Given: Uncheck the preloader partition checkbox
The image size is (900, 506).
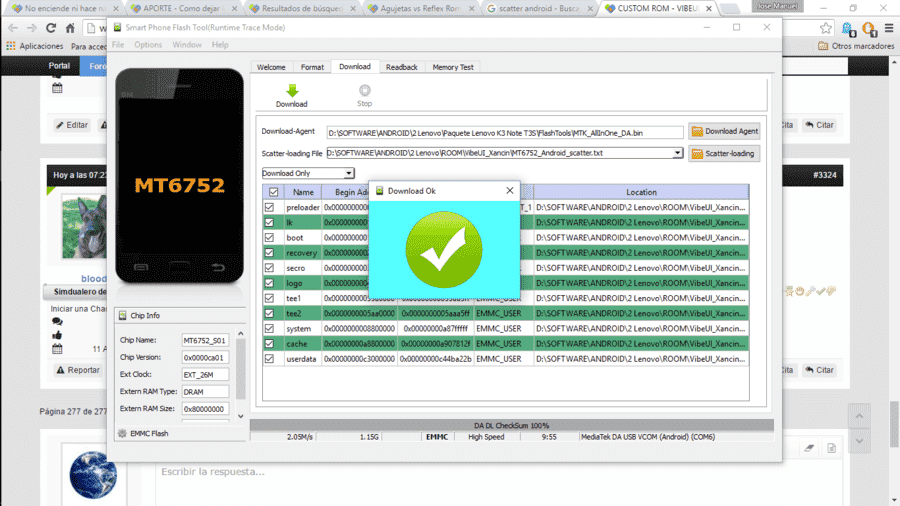Looking at the screenshot, I should pyautogui.click(x=269, y=207).
